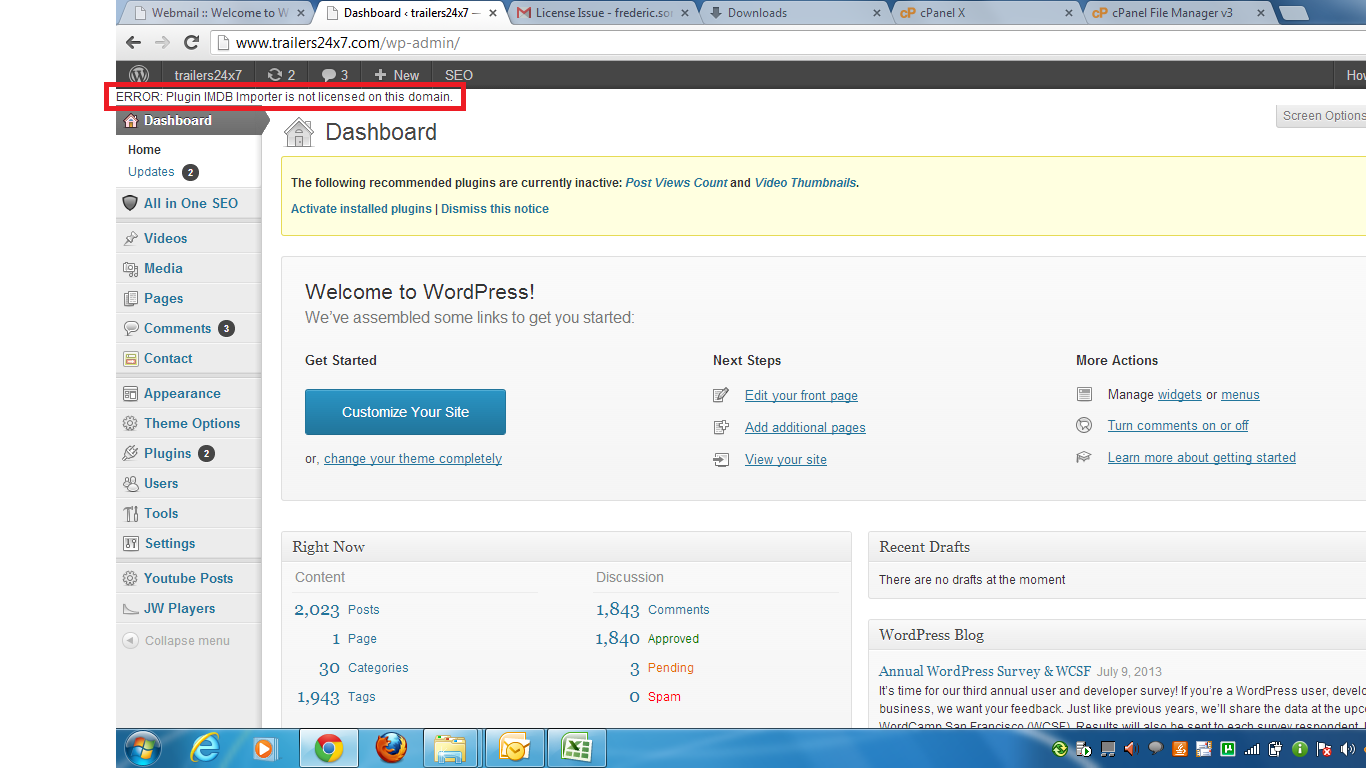
Task: Open the 2,023 Posts count link
Action: point(337,610)
